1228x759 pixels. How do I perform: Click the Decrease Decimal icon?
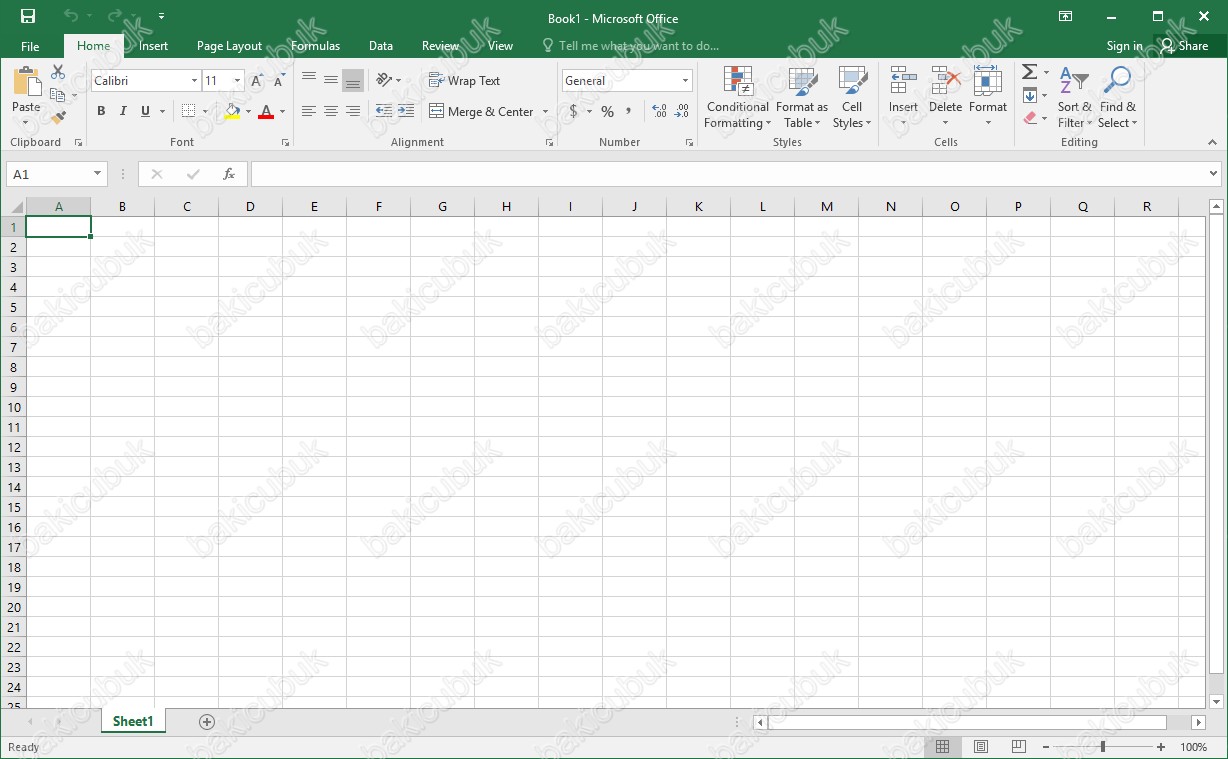[682, 111]
